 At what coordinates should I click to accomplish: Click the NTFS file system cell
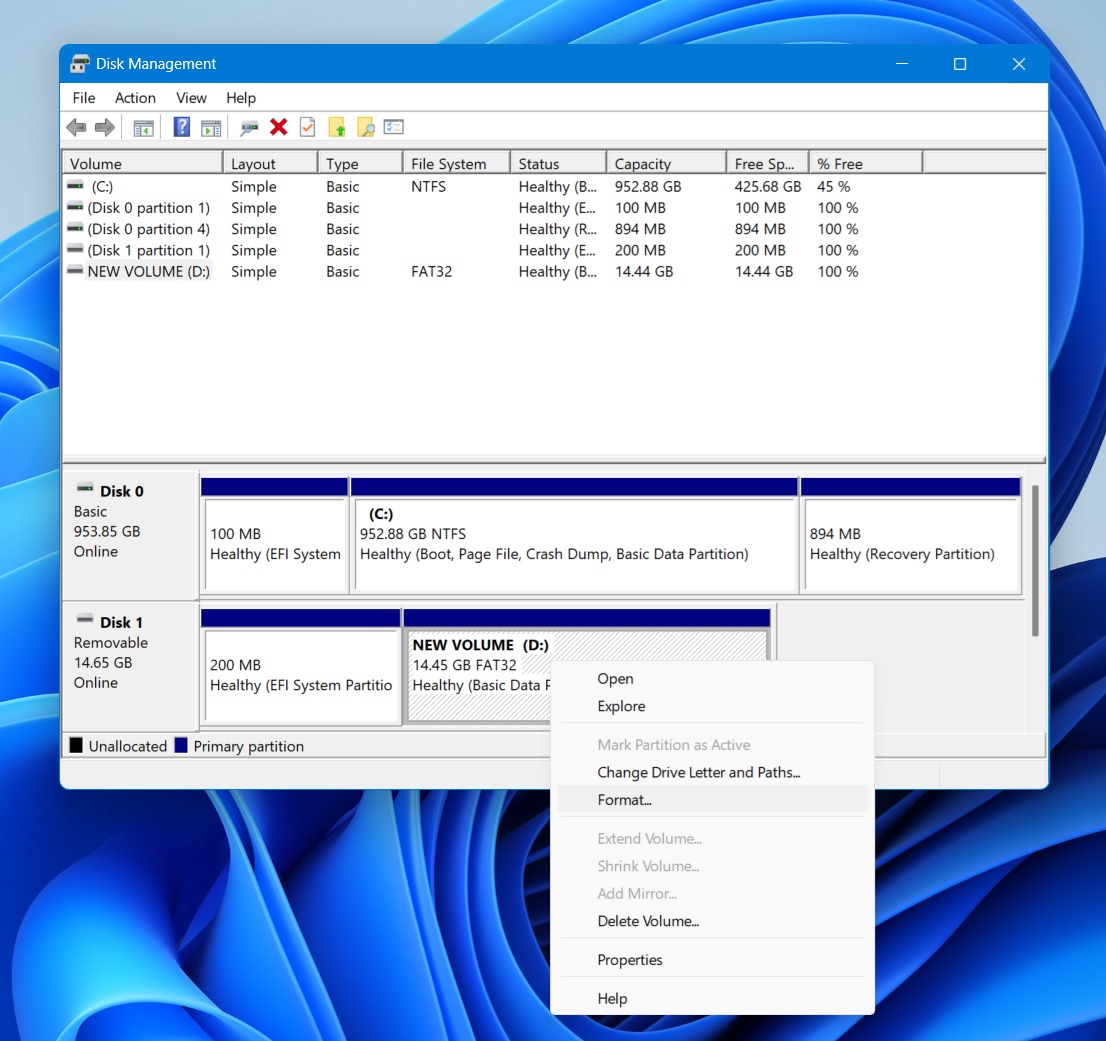[x=428, y=186]
